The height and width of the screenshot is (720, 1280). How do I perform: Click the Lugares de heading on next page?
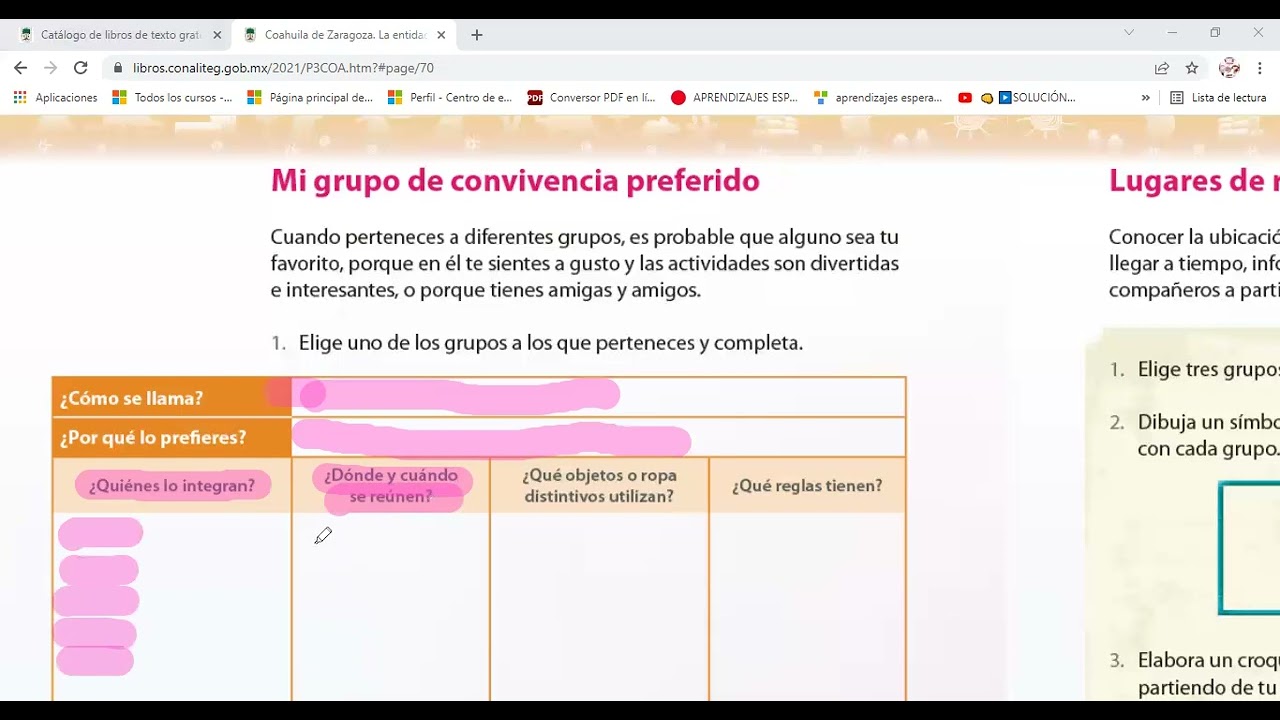tap(1194, 181)
